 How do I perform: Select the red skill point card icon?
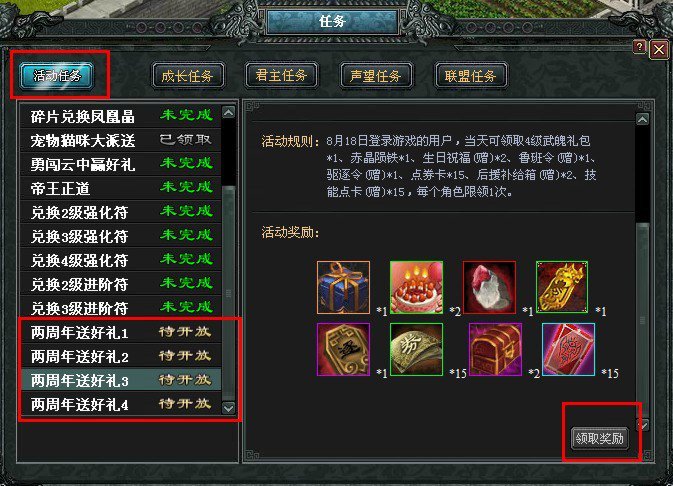coord(568,349)
